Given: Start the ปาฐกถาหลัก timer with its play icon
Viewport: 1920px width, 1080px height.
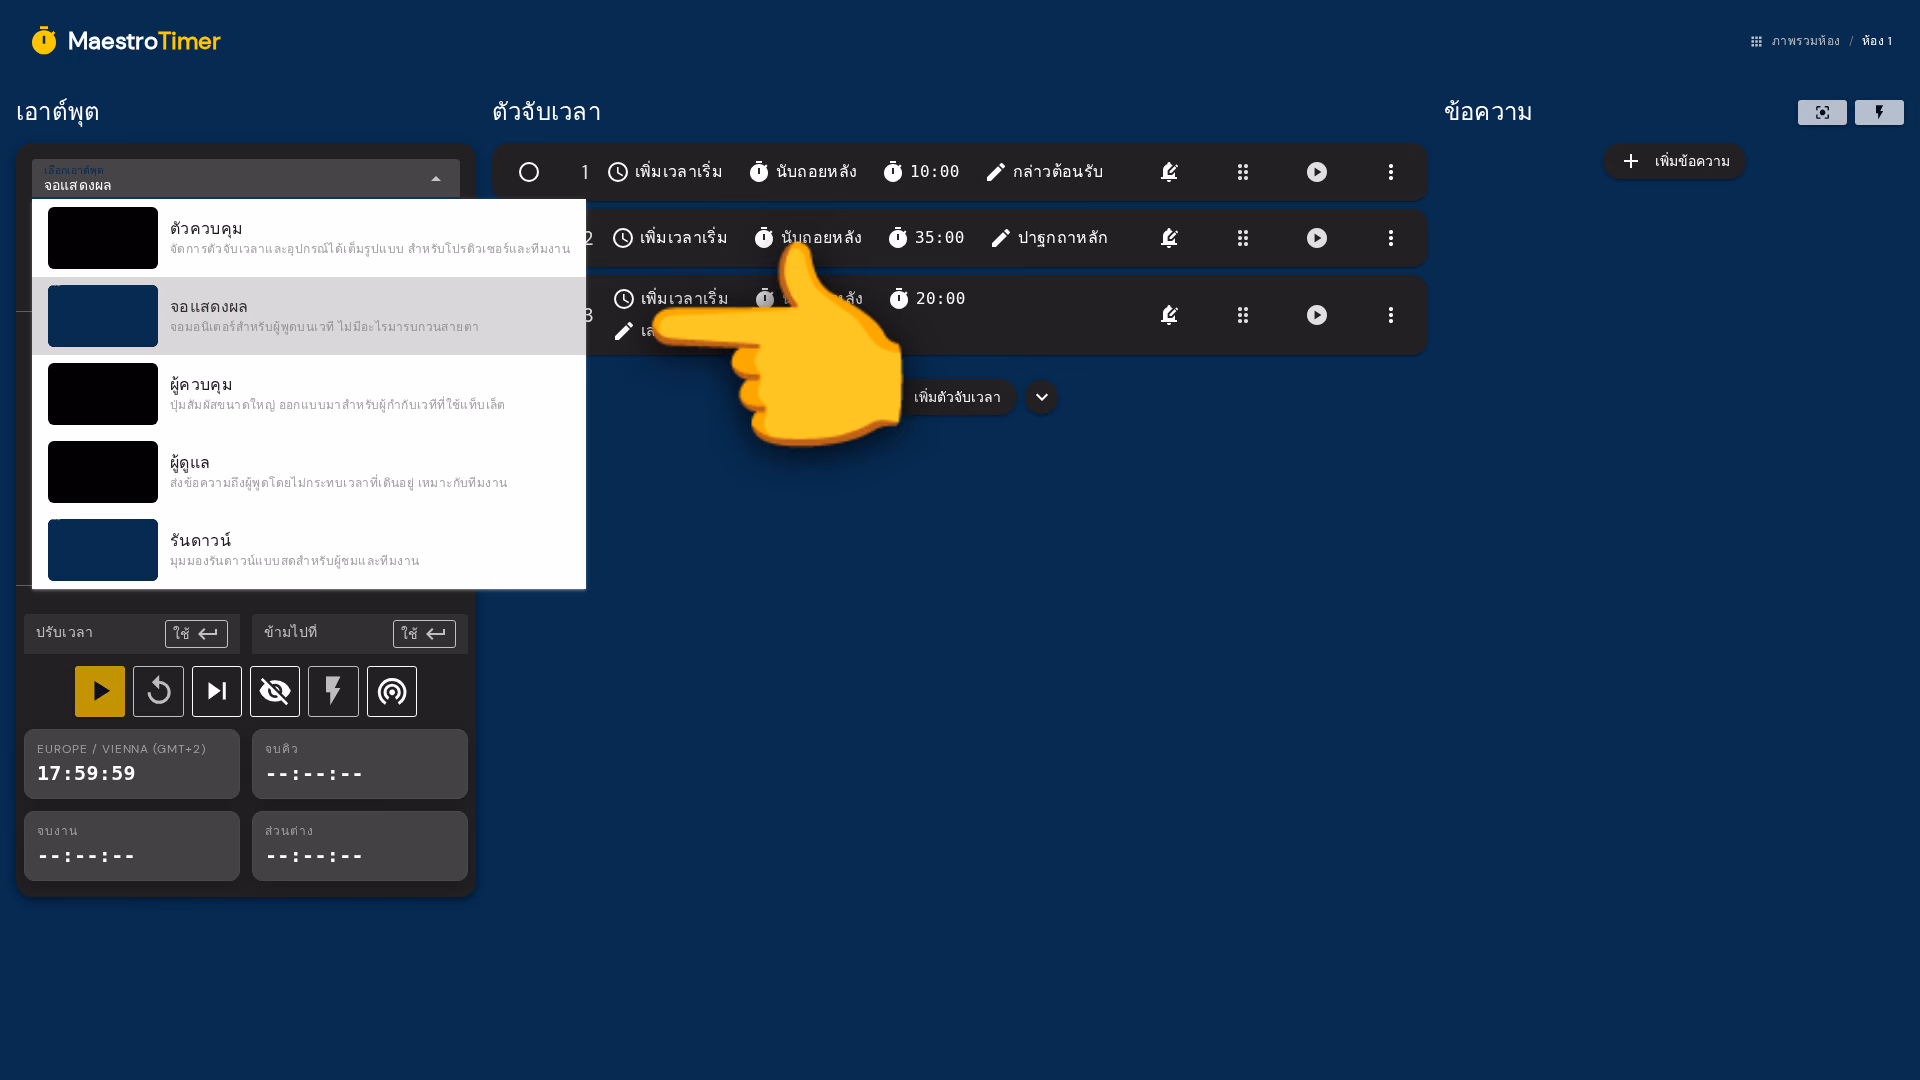Looking at the screenshot, I should [1317, 238].
